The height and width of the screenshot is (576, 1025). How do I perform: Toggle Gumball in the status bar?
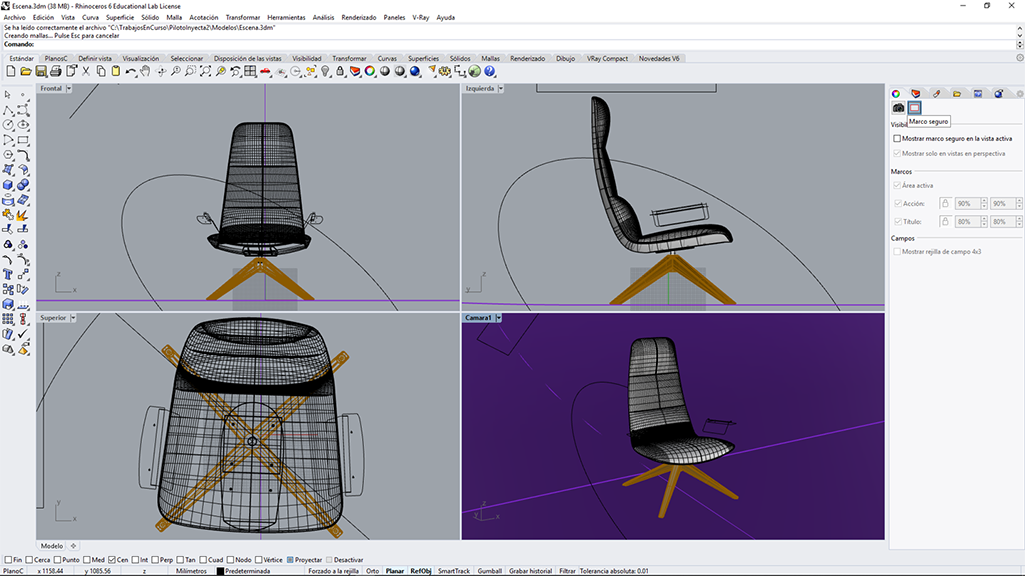pyautogui.click(x=490, y=571)
